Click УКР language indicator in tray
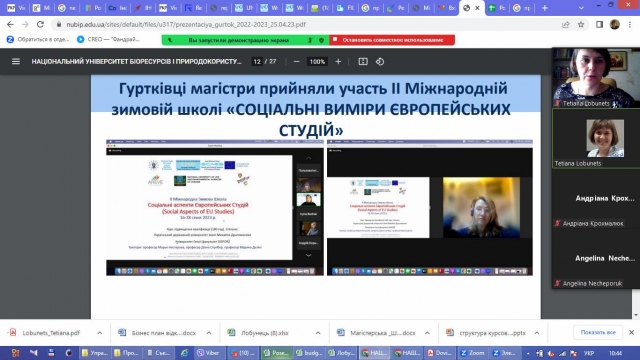The height and width of the screenshot is (360, 640). (x=589, y=353)
